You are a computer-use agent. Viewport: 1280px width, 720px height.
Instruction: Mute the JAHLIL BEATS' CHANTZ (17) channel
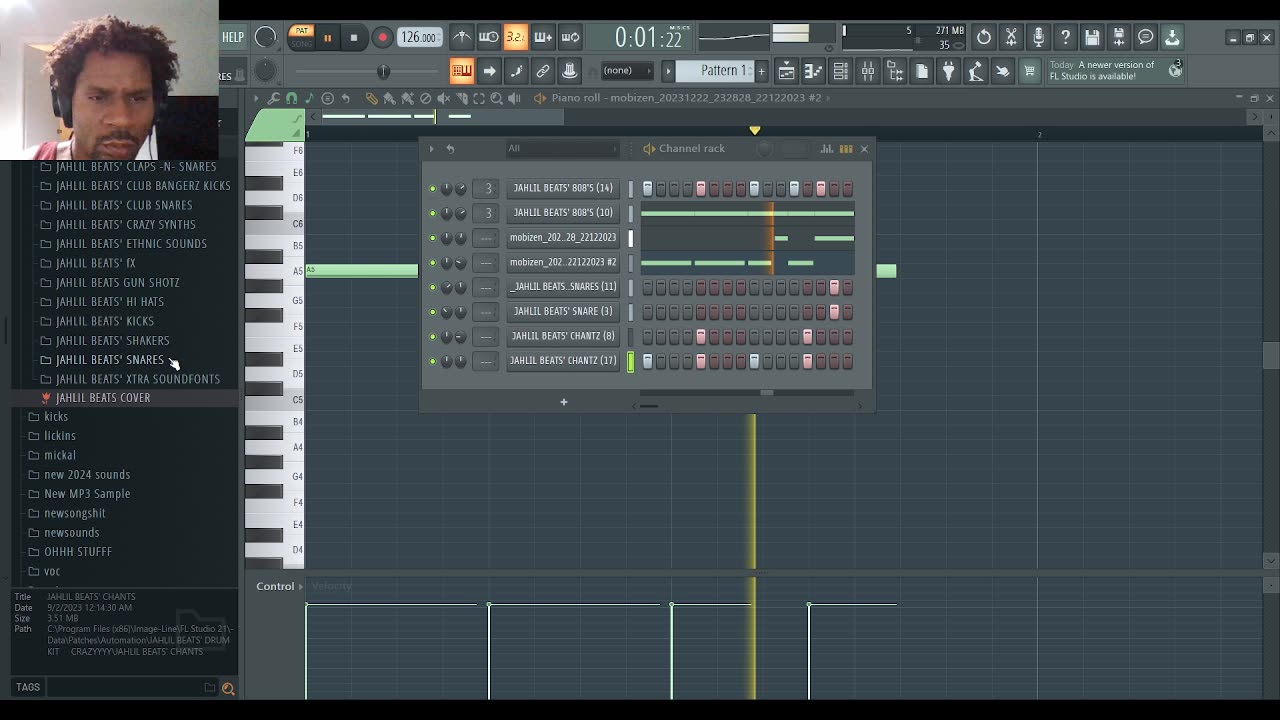(x=433, y=361)
